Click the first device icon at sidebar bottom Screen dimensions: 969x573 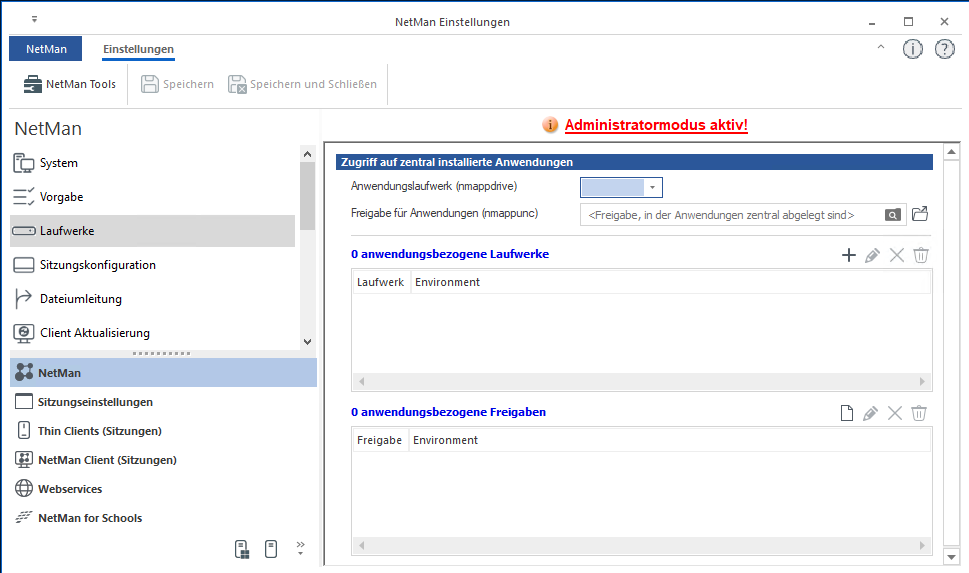coord(242,550)
